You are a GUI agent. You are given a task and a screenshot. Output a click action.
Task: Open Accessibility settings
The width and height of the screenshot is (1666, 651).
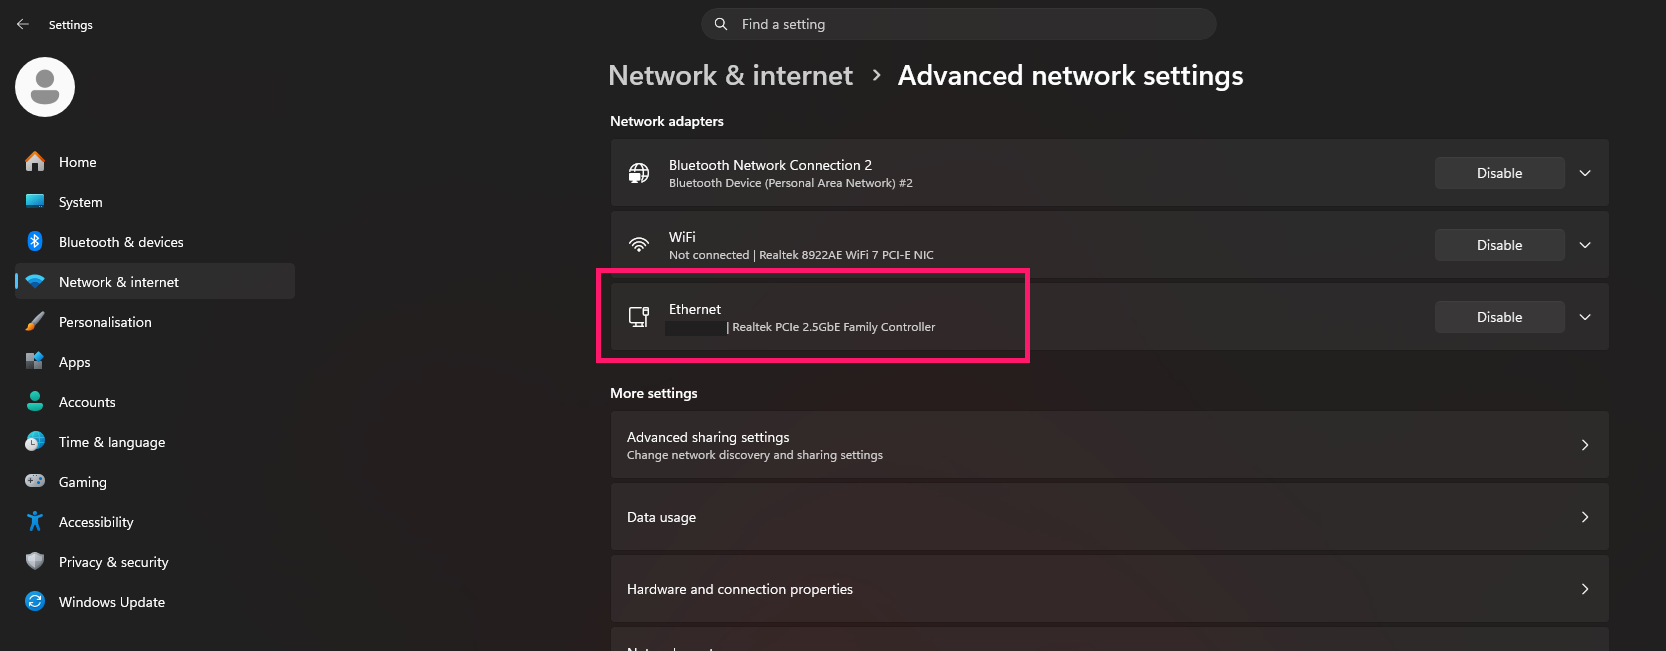(x=155, y=521)
